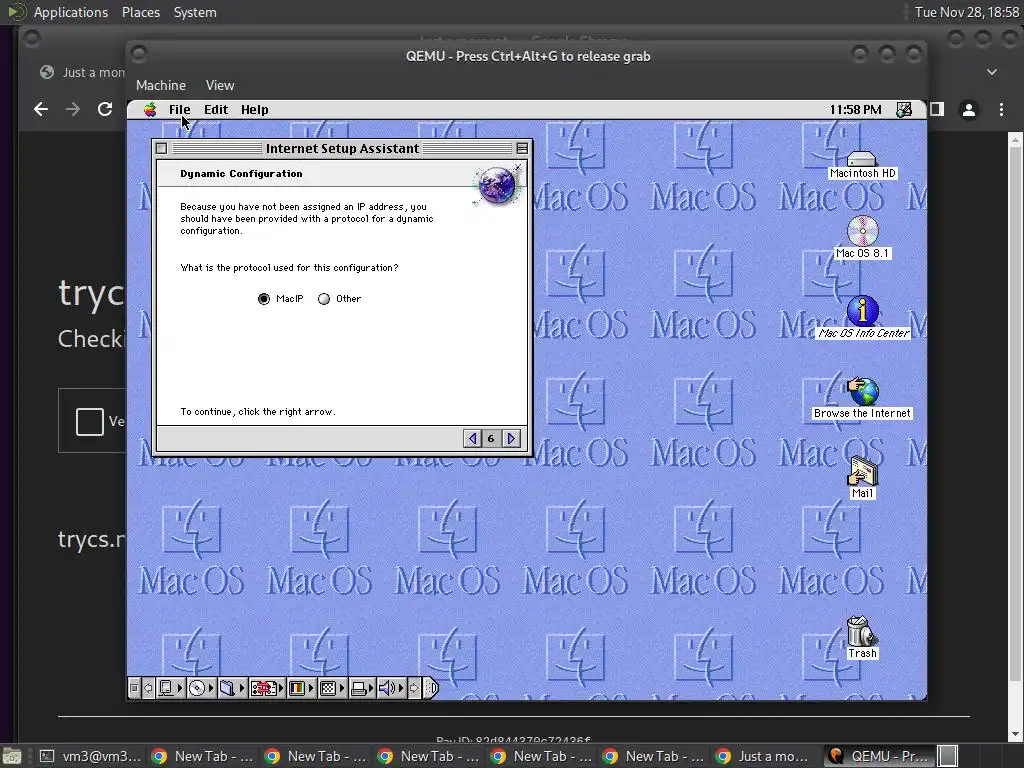Viewport: 1024px width, 768px height.
Task: Click the Internet Setup Assistant title bar
Action: (x=342, y=149)
